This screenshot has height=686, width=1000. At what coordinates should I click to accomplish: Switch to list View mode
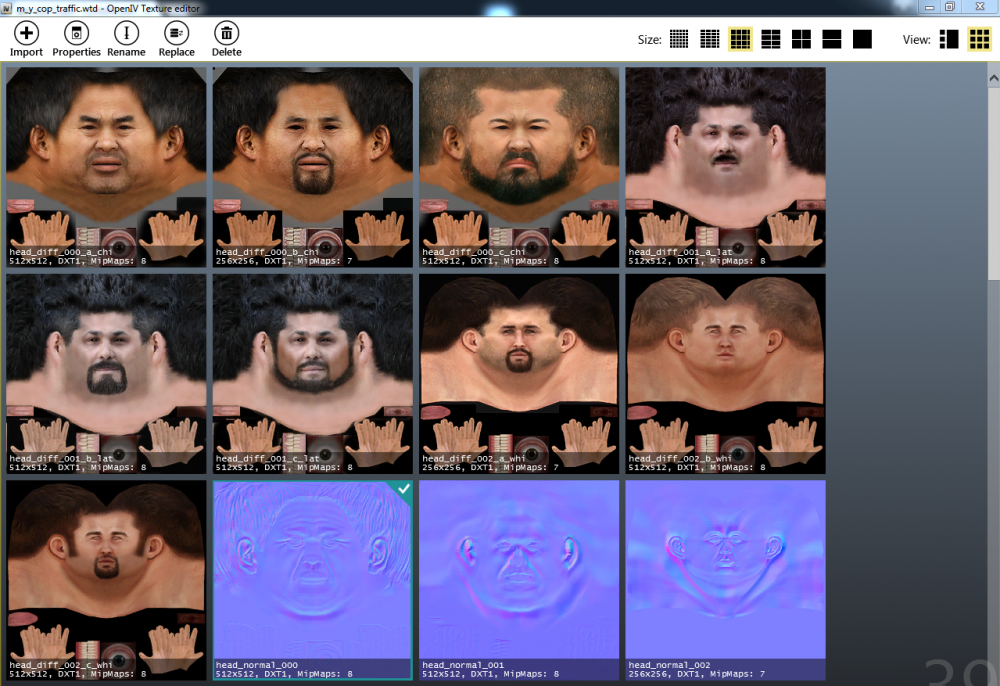[x=948, y=39]
